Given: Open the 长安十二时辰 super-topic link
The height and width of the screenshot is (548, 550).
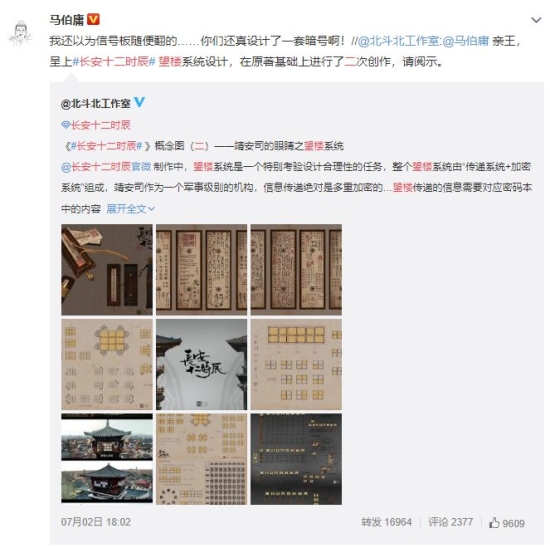Looking at the screenshot, I should pyautogui.click(x=101, y=125).
